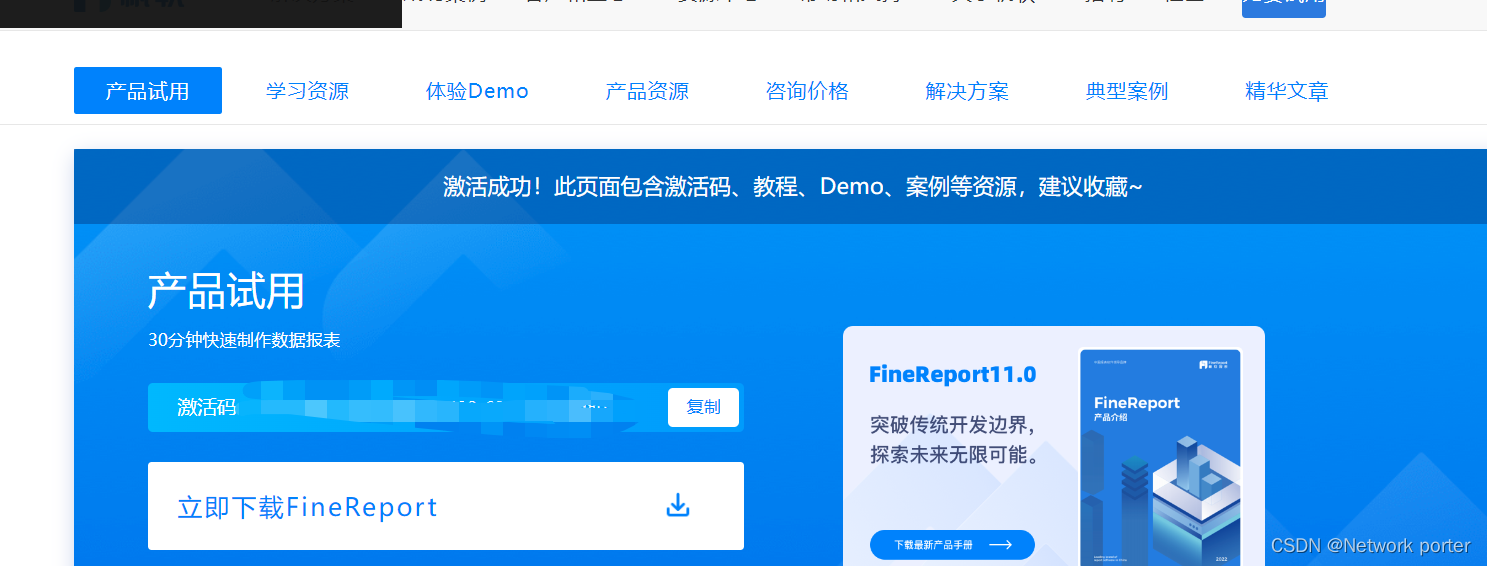Click the download arrow icon
The height and width of the screenshot is (566, 1487).
tap(678, 506)
